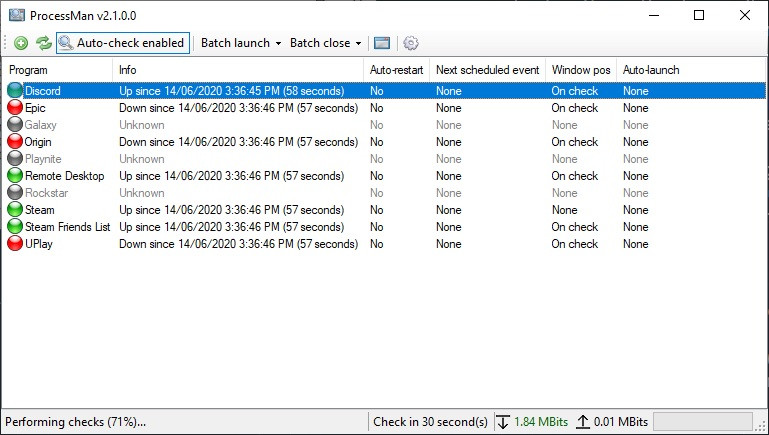Viewport: 769px width, 435px height.
Task: Click the green Steam status orb
Action: [x=15, y=209]
